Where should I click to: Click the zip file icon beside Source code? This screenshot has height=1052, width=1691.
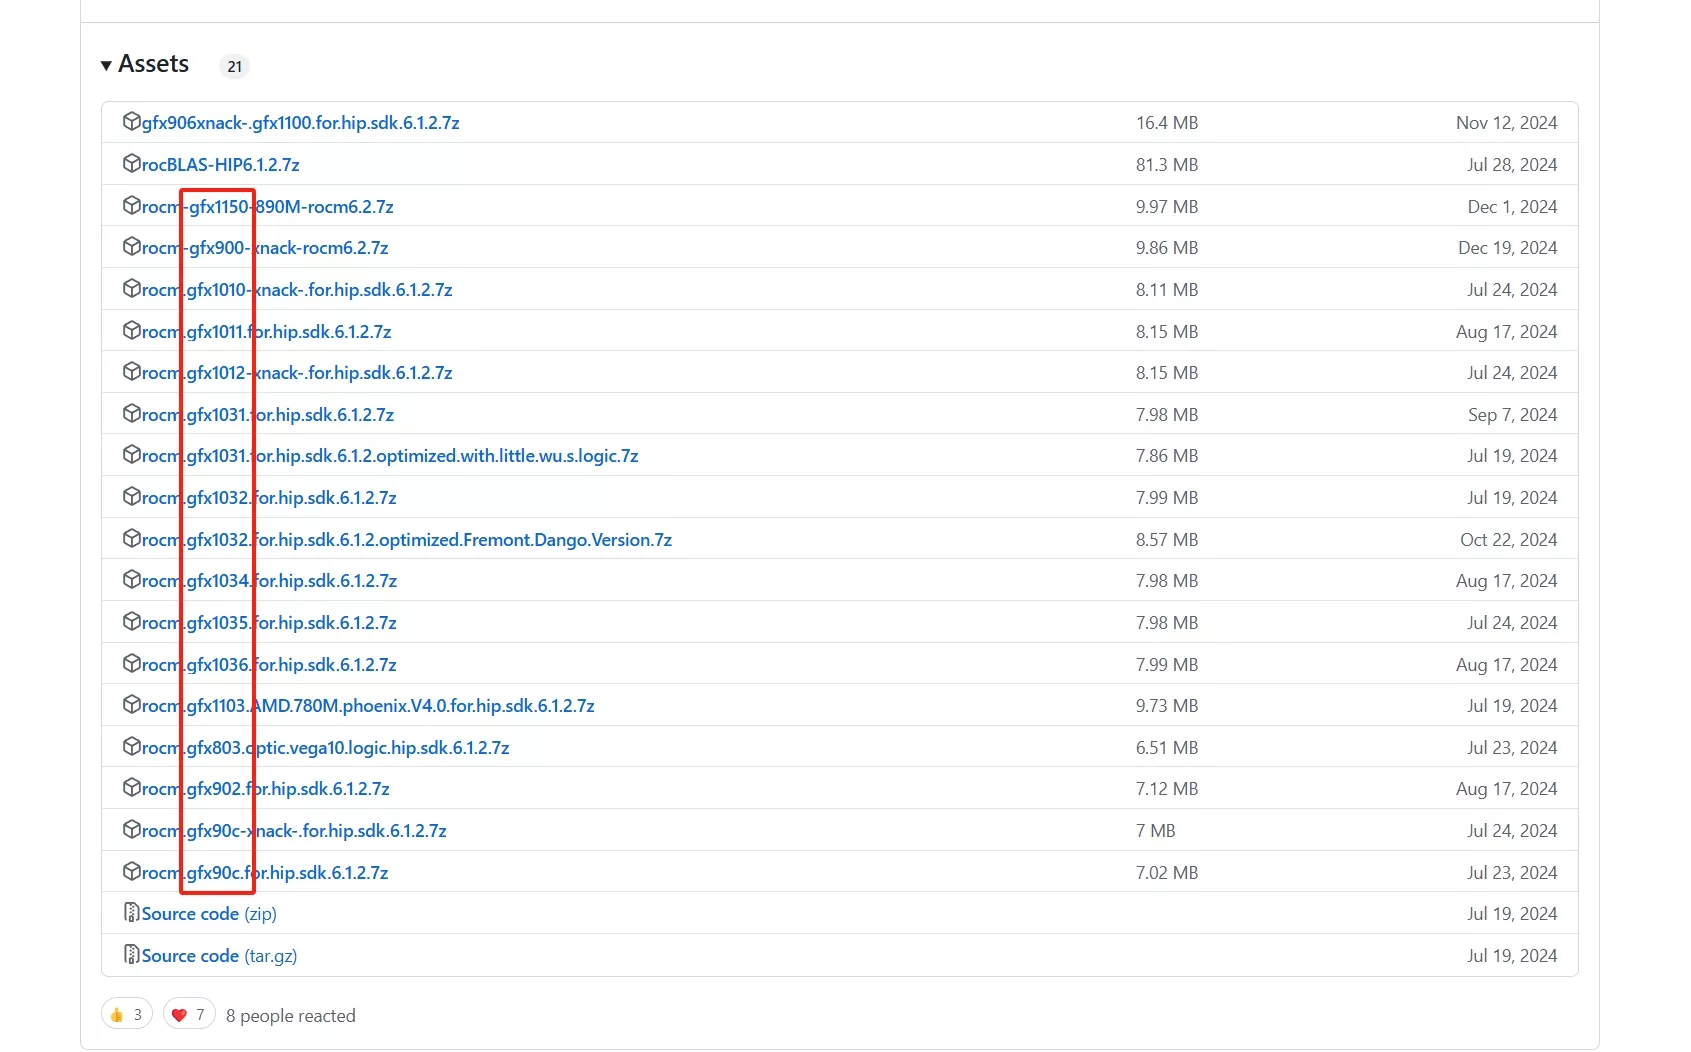(x=131, y=912)
